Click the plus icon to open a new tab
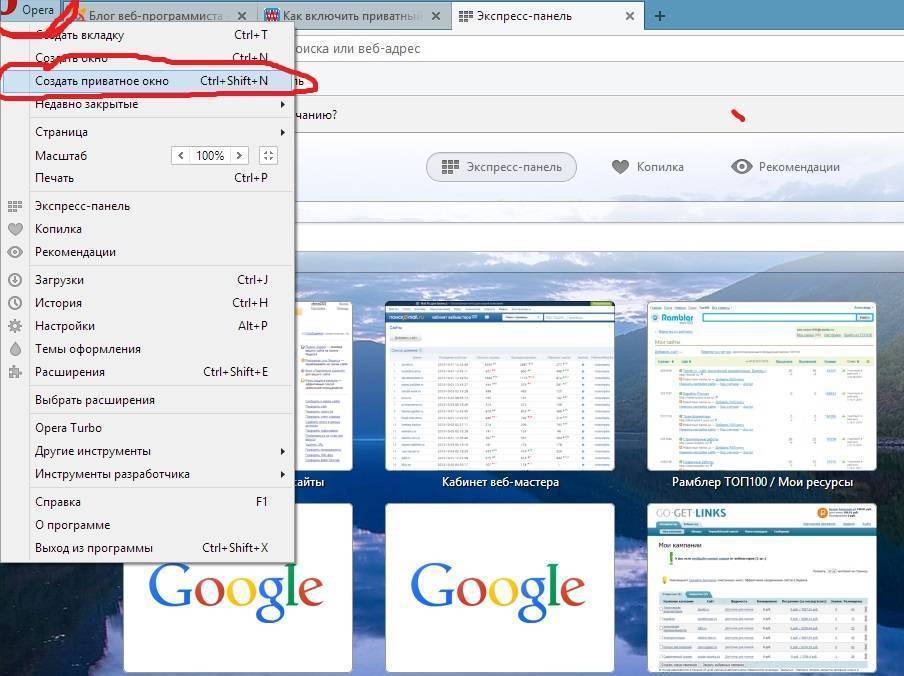The image size is (904, 676). coord(660,16)
